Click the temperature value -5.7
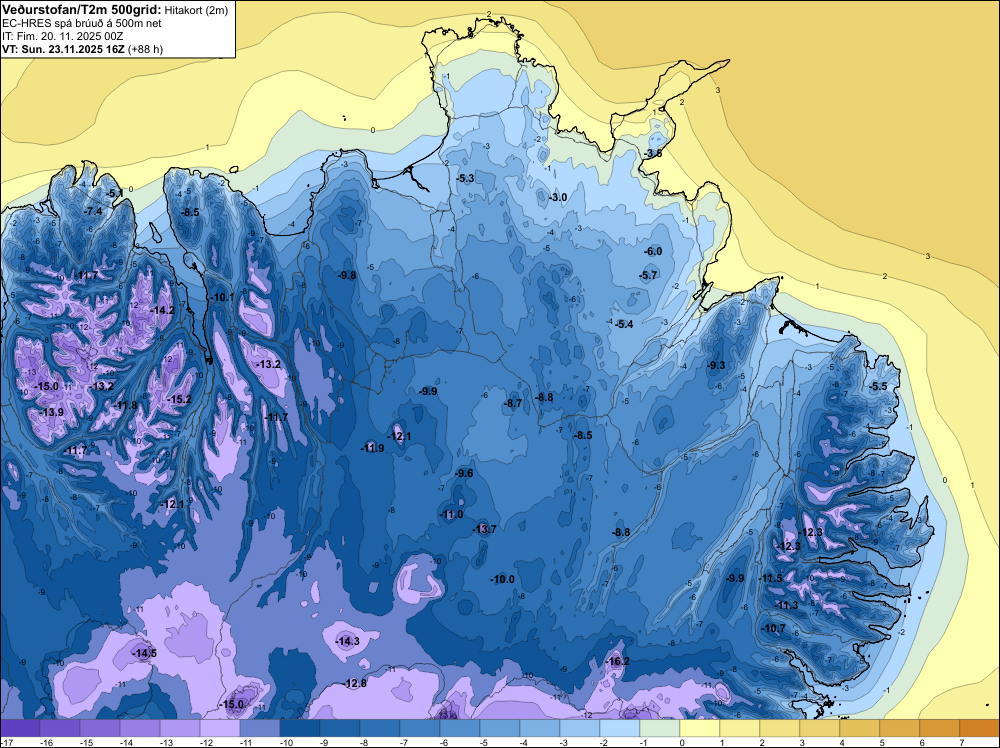Screen dimensions: 1000x748 [x=648, y=275]
